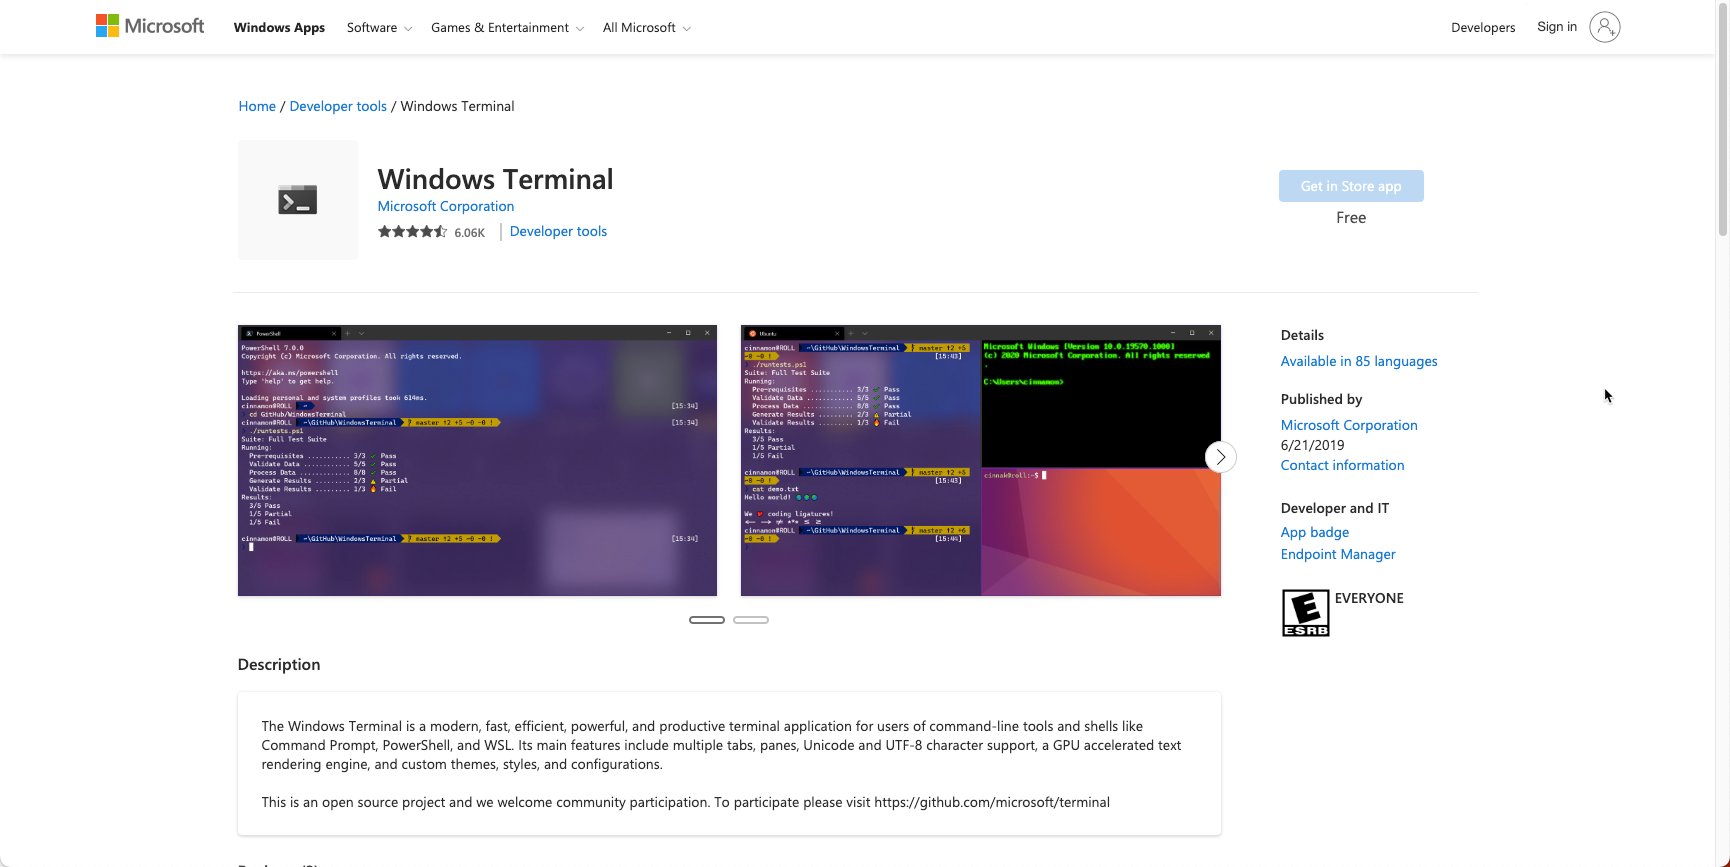Open Developer tools category link beside rating
This screenshot has width=1730, height=867.
pos(558,231)
